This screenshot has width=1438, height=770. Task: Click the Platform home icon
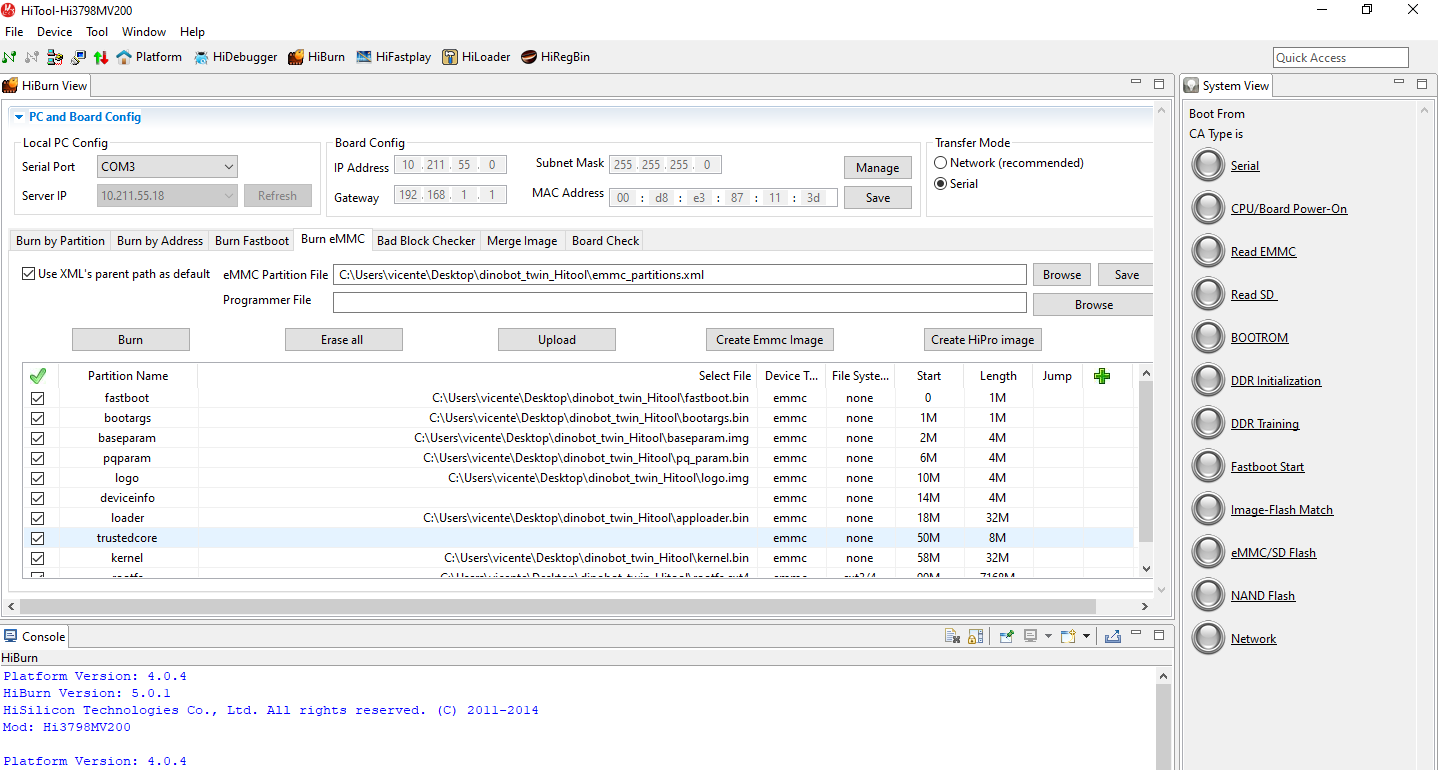click(x=124, y=57)
